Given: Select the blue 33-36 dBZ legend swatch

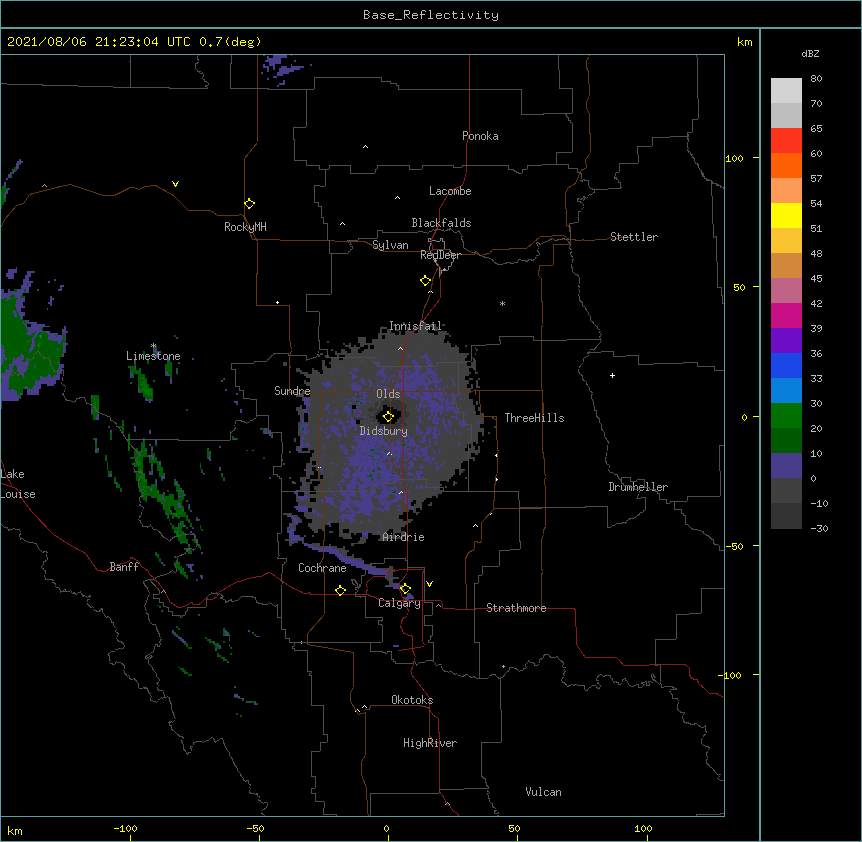Looking at the screenshot, I should pos(786,365).
